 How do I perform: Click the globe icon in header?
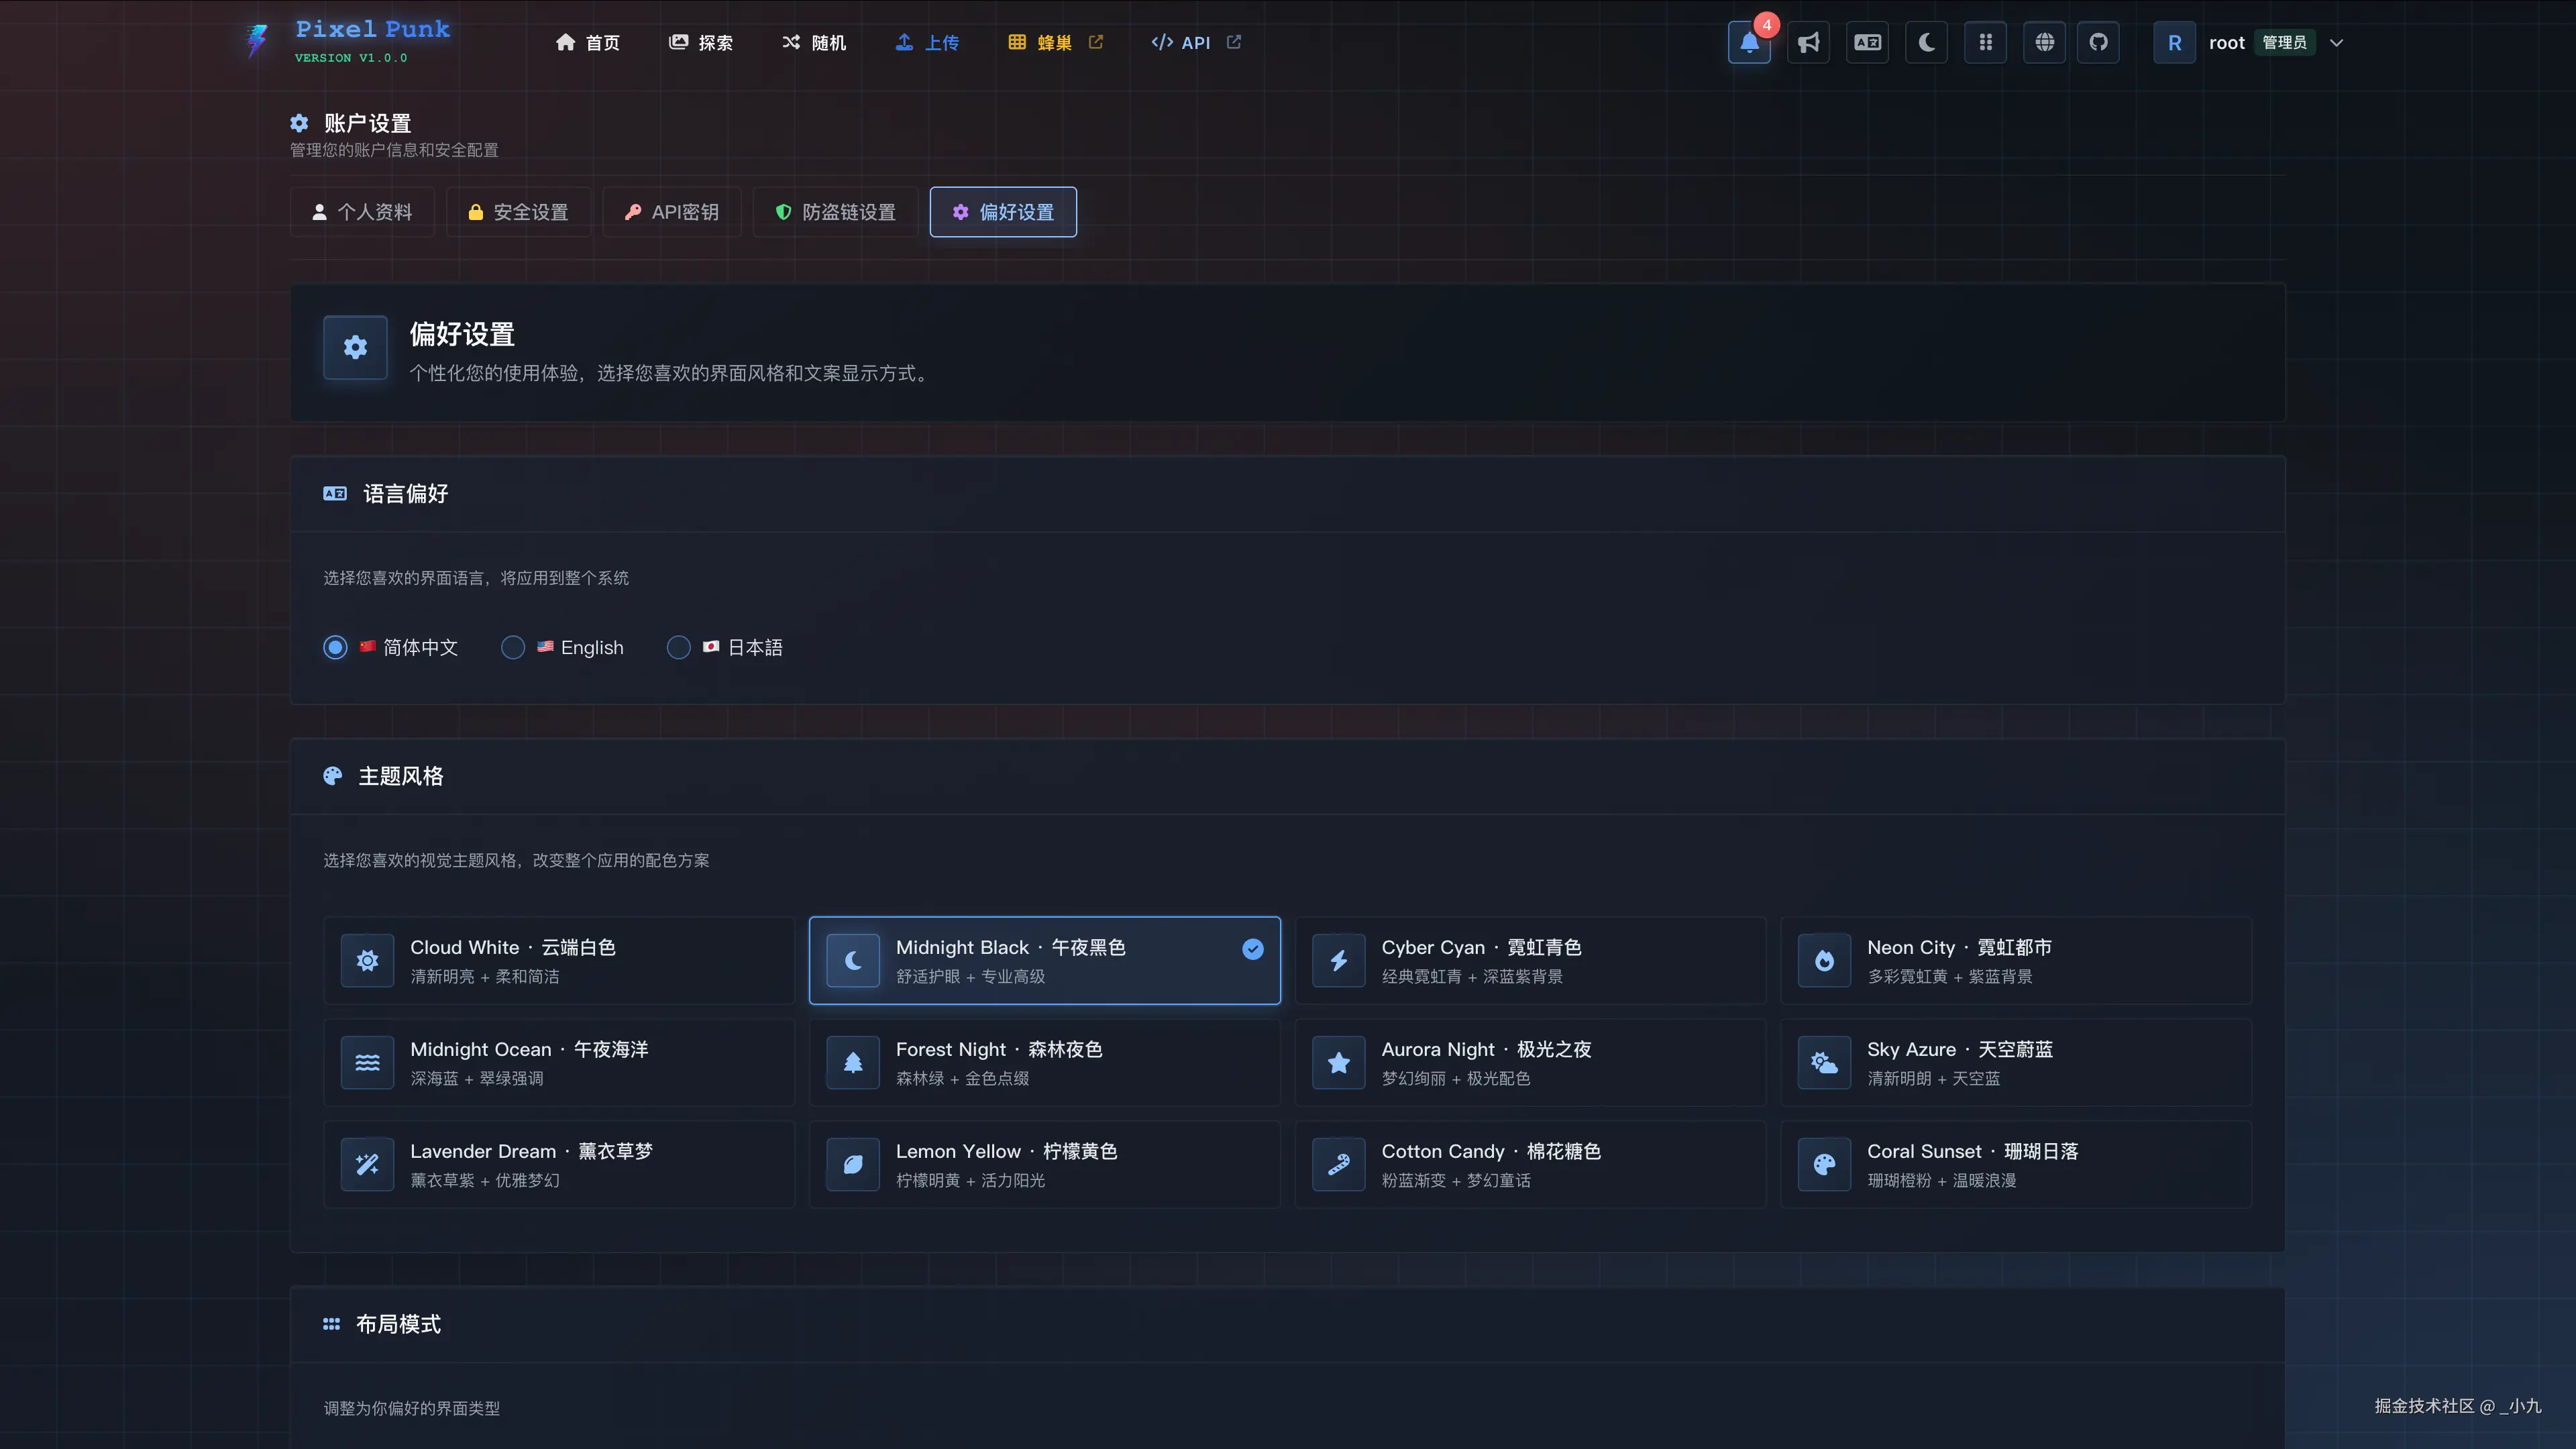point(2044,43)
